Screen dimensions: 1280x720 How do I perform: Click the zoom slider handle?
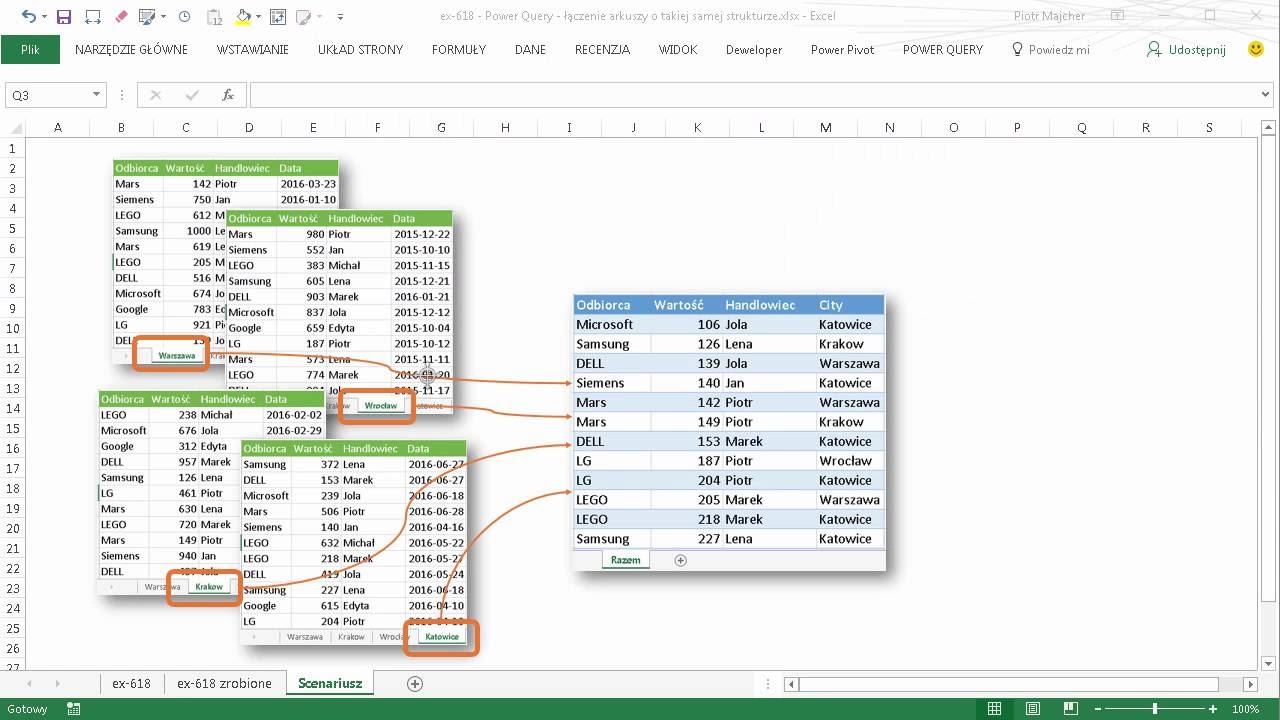(x=1155, y=709)
